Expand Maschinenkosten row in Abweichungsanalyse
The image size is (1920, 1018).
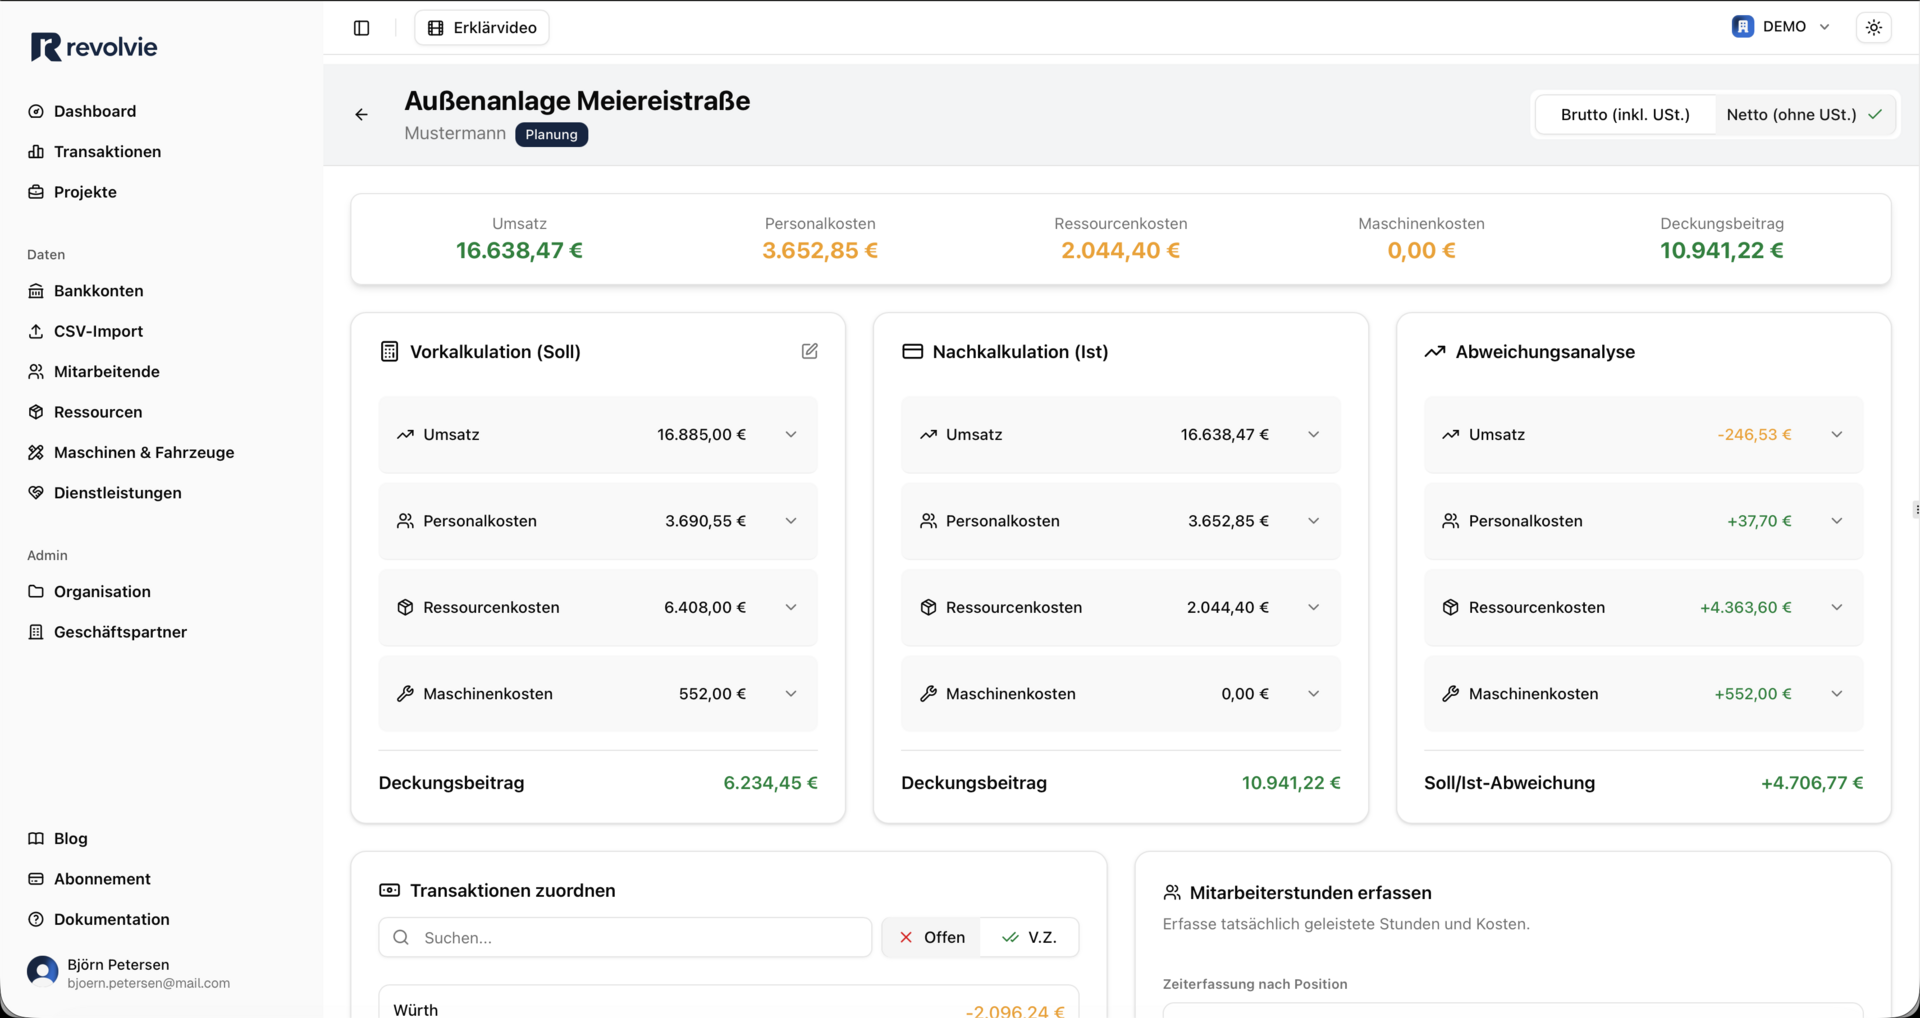click(x=1836, y=694)
